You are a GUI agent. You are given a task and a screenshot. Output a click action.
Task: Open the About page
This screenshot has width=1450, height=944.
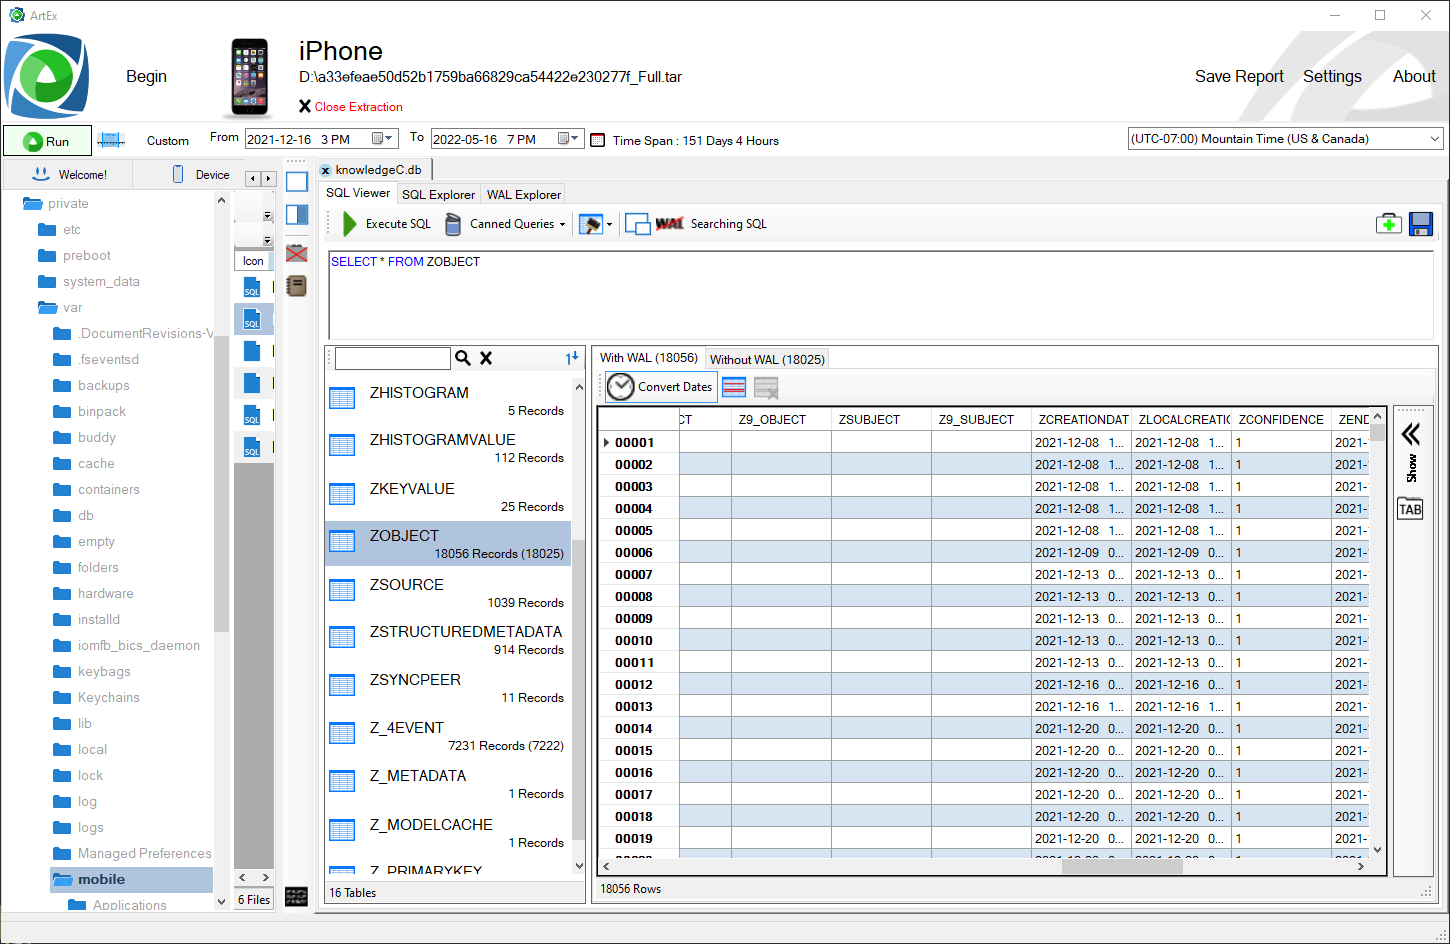1414,77
